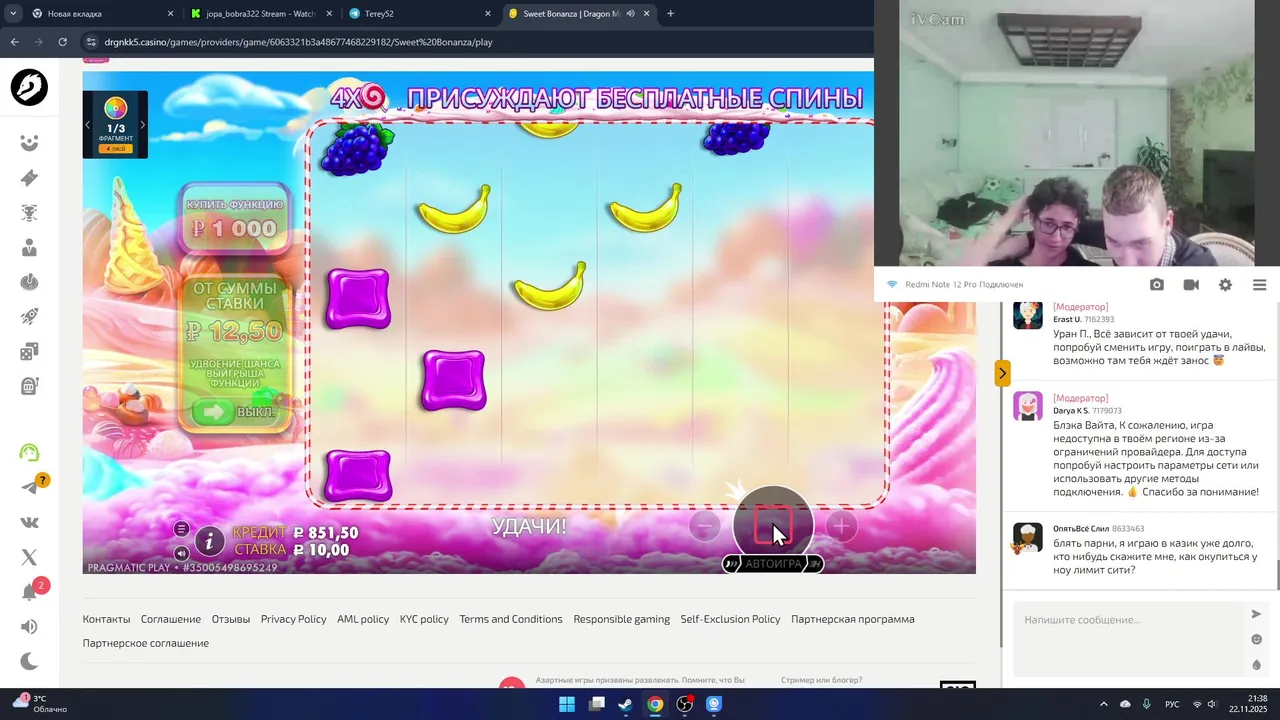Reload the page in the browser
1280x720 pixels.
[x=63, y=42]
